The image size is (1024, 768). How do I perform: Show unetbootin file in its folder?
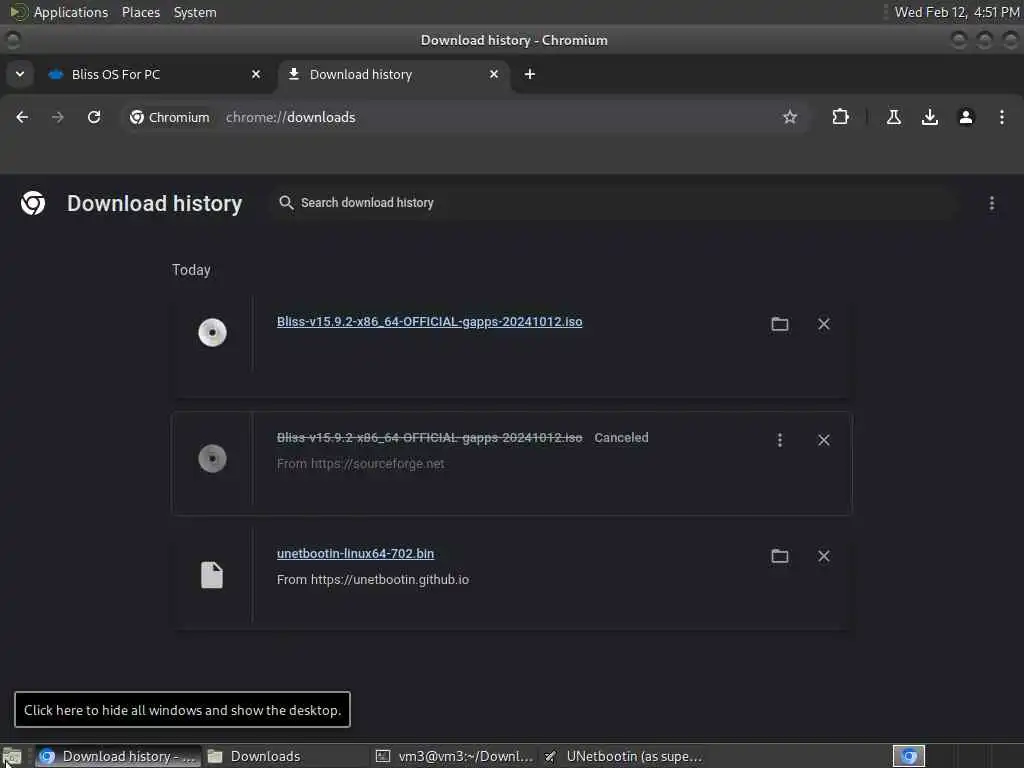pos(779,556)
